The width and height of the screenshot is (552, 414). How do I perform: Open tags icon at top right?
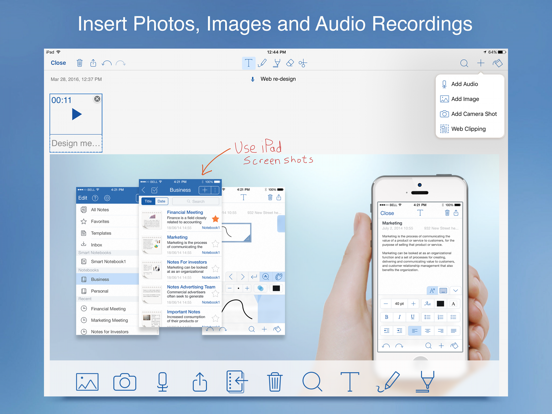click(497, 63)
